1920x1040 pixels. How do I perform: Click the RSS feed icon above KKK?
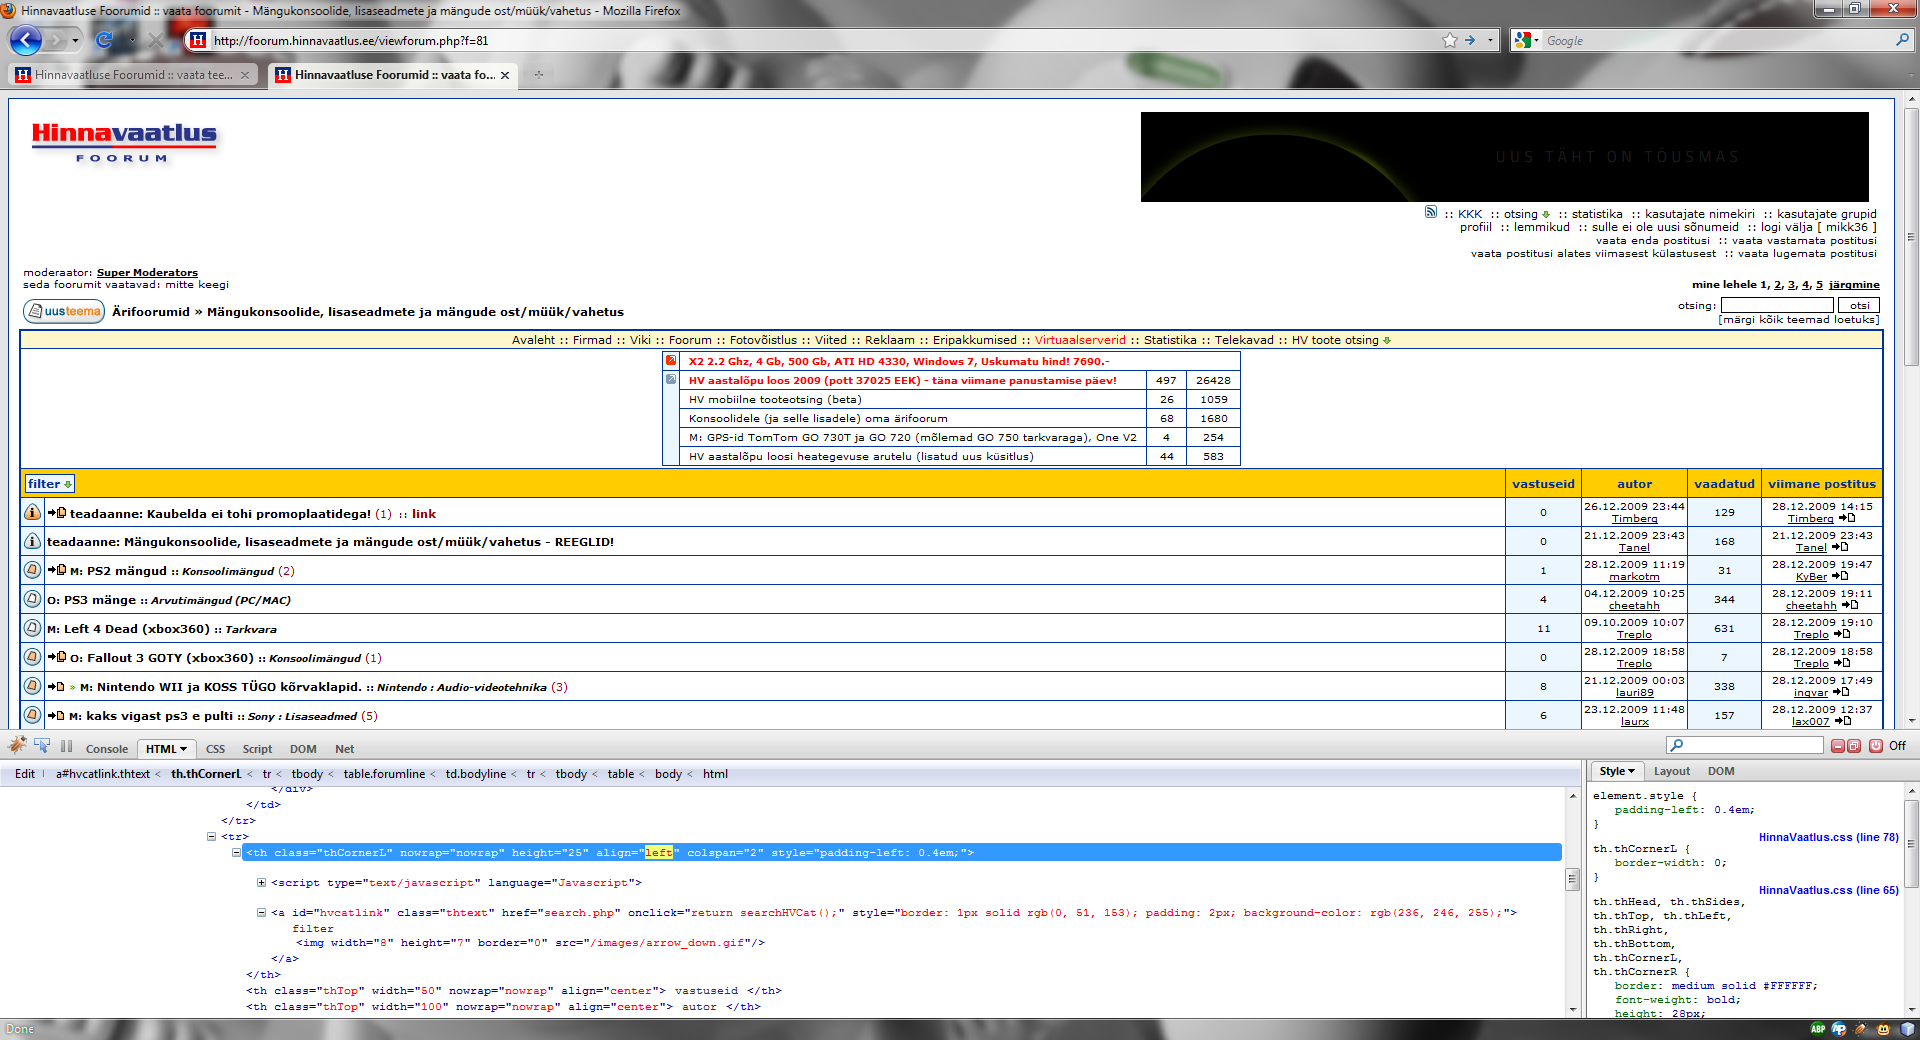pos(1431,212)
